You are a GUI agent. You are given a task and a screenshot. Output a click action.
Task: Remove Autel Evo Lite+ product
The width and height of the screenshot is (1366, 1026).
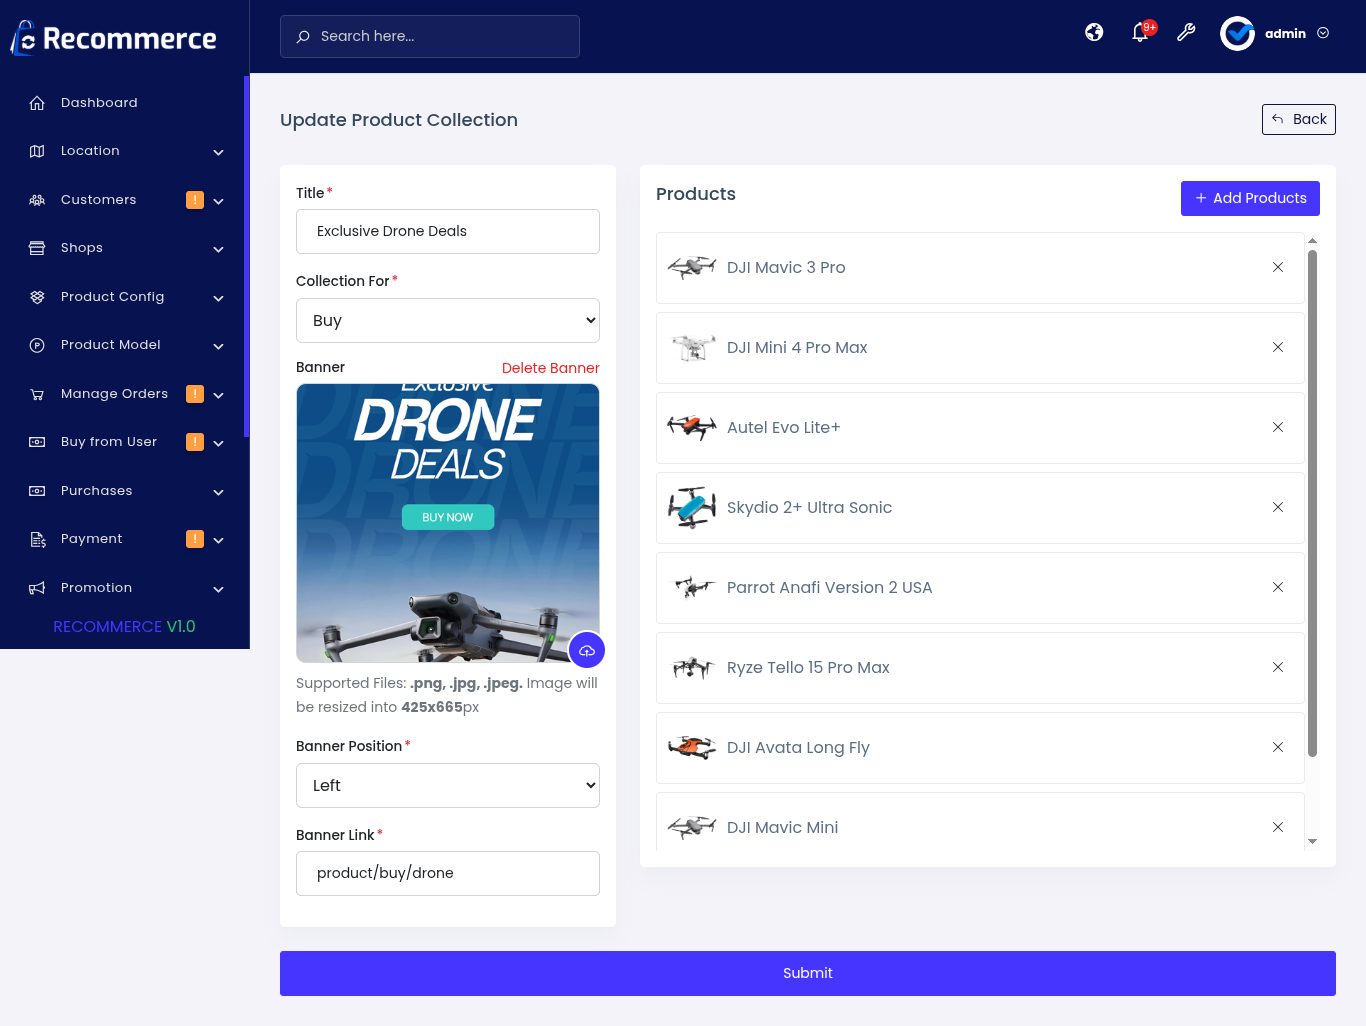[1278, 427]
